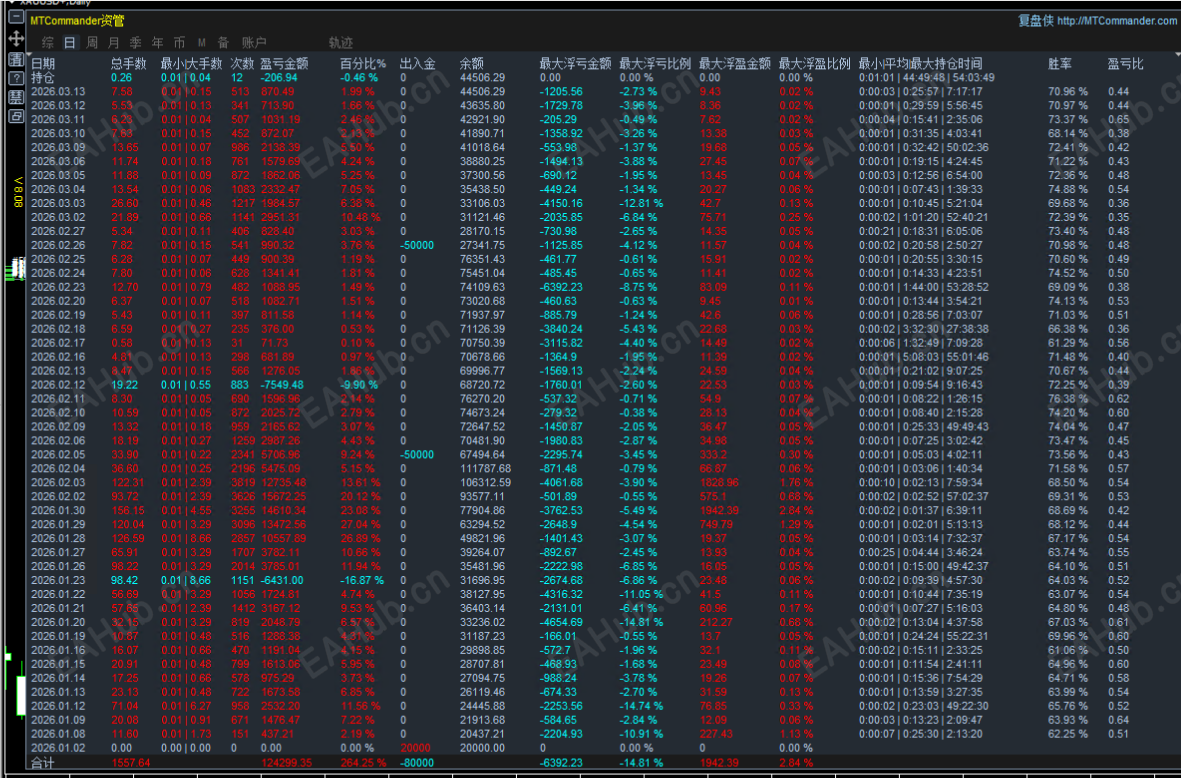Click the 日期 column header

point(43,63)
